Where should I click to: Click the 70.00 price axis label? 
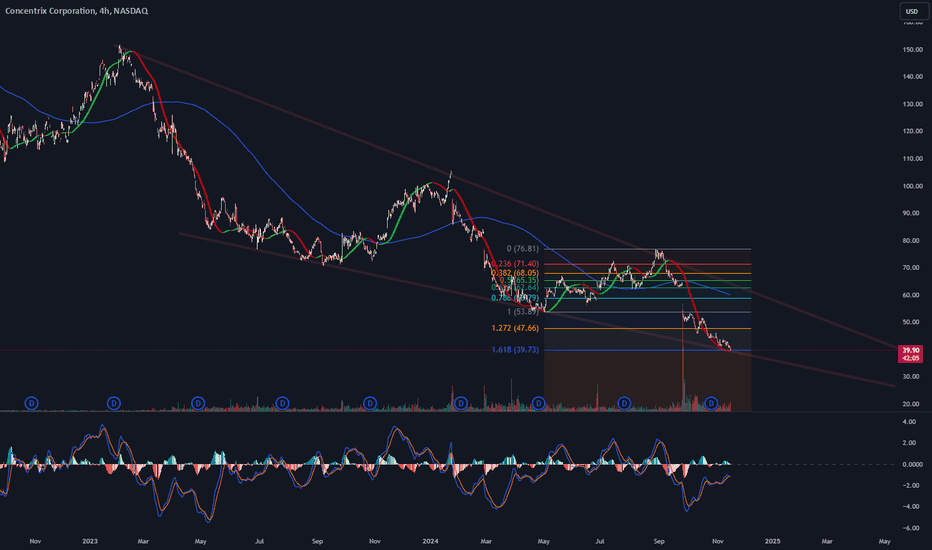(x=912, y=268)
